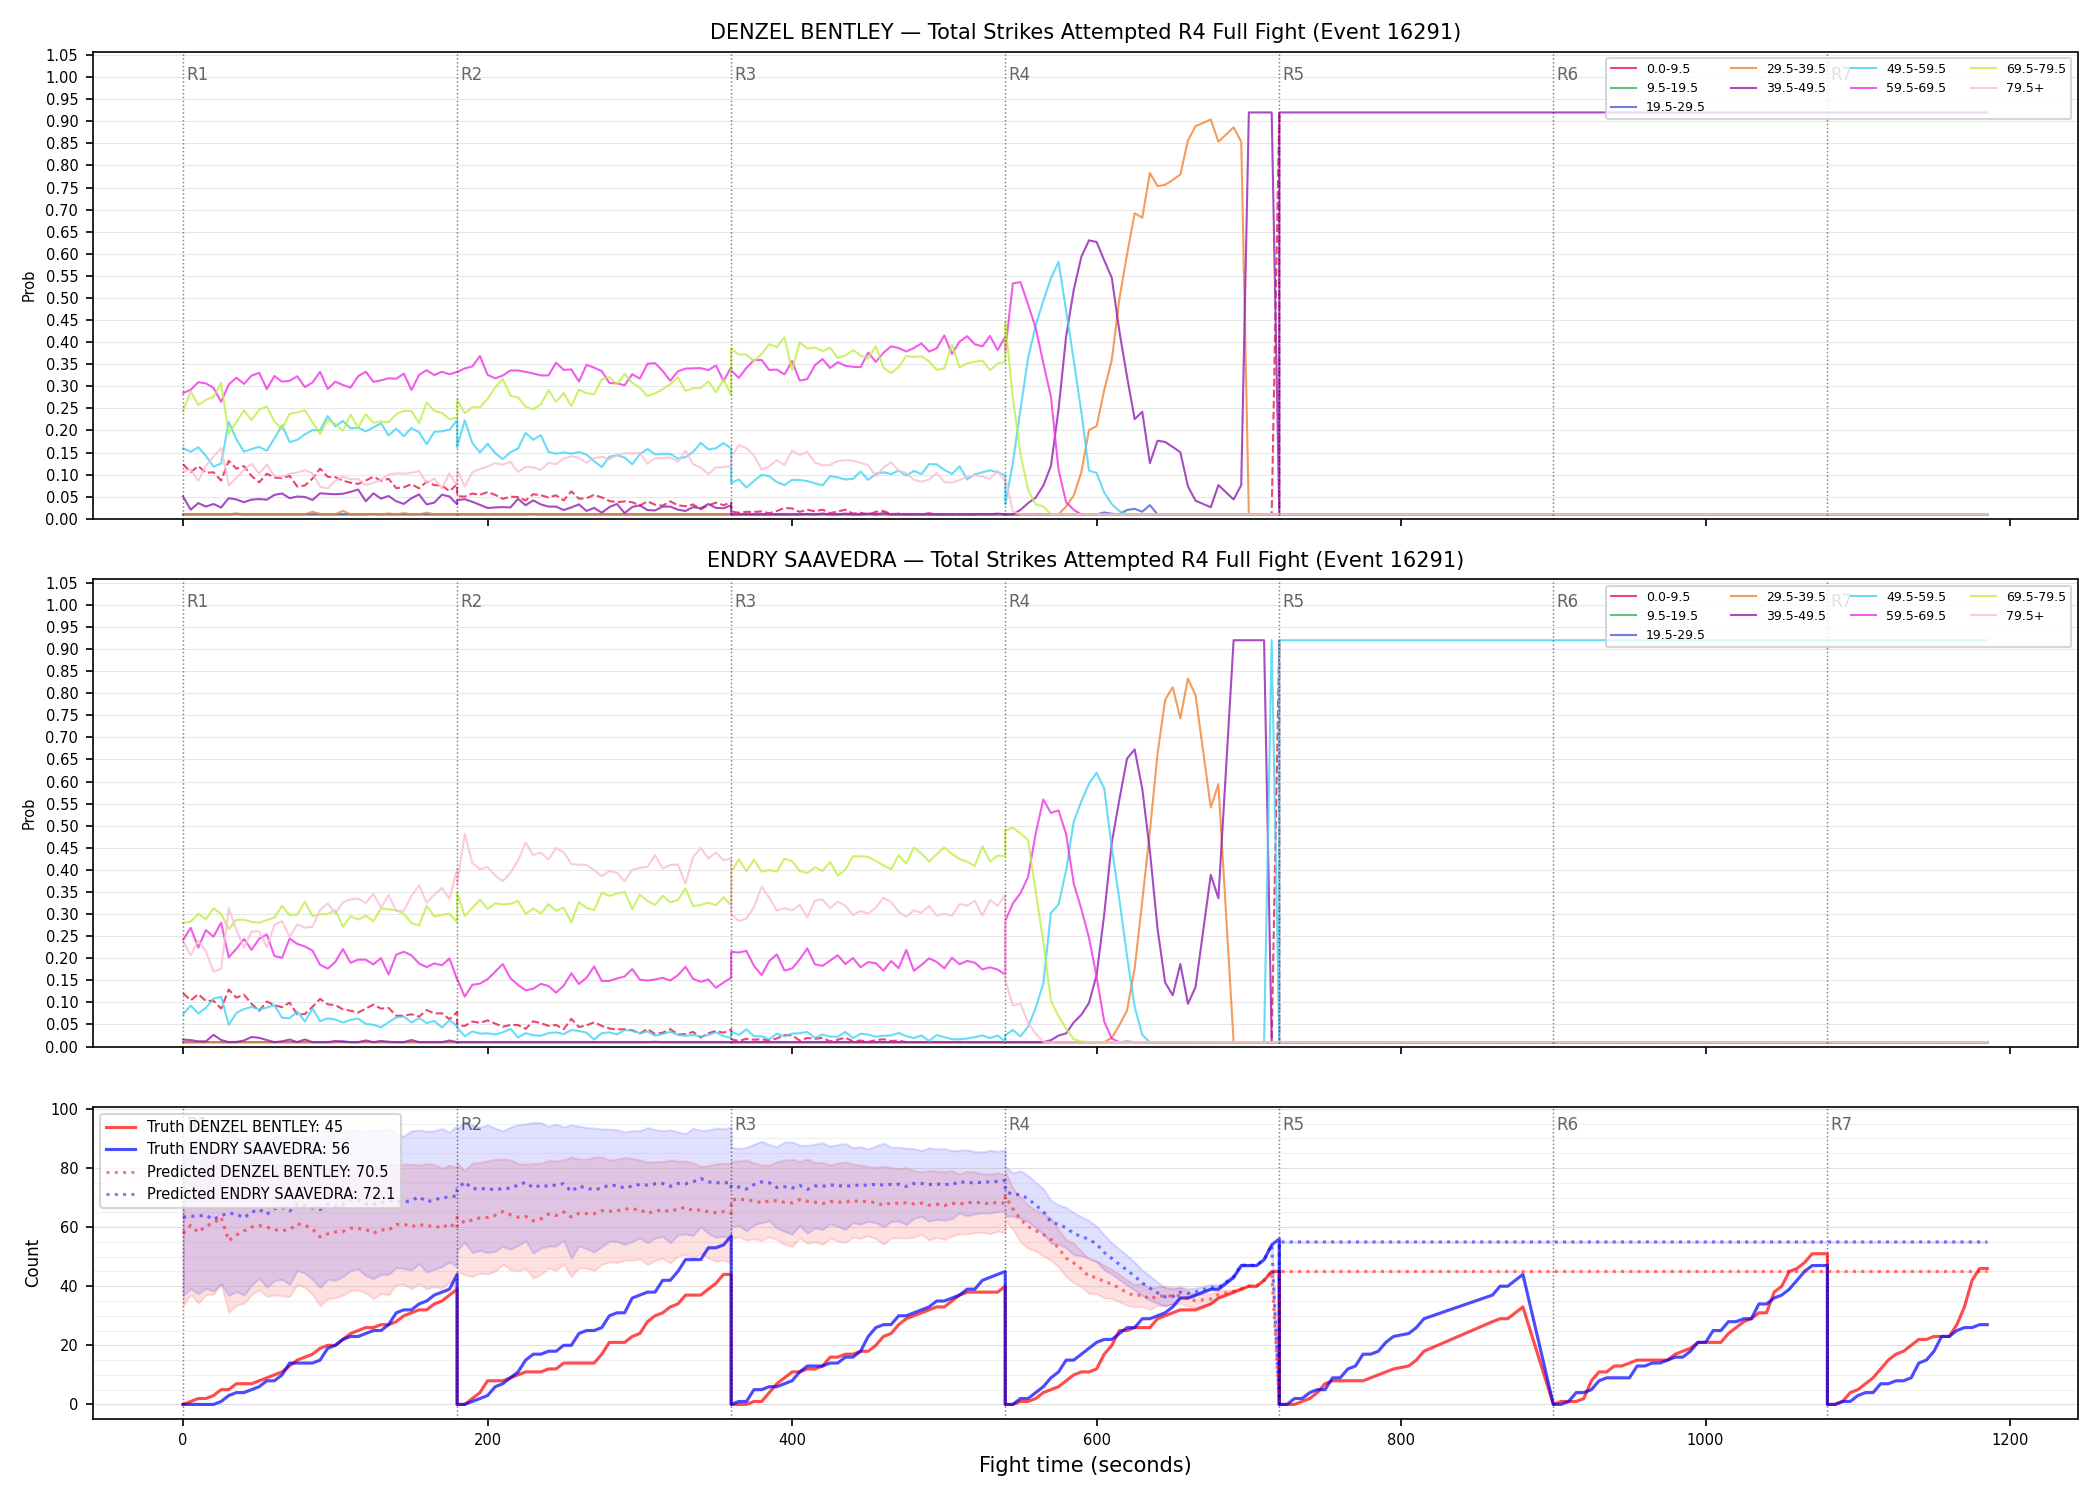
Task: Click the Predicted ENDRY SAAVEDRA: 72.1 legend entry
Action: 250,1194
